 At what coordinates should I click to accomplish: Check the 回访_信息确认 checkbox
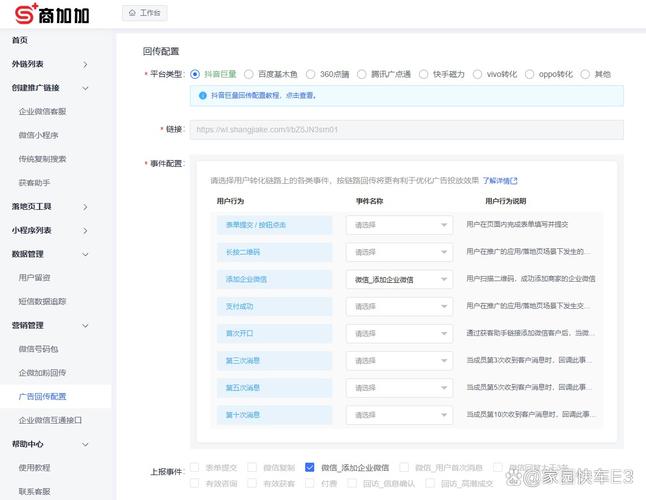(352, 483)
